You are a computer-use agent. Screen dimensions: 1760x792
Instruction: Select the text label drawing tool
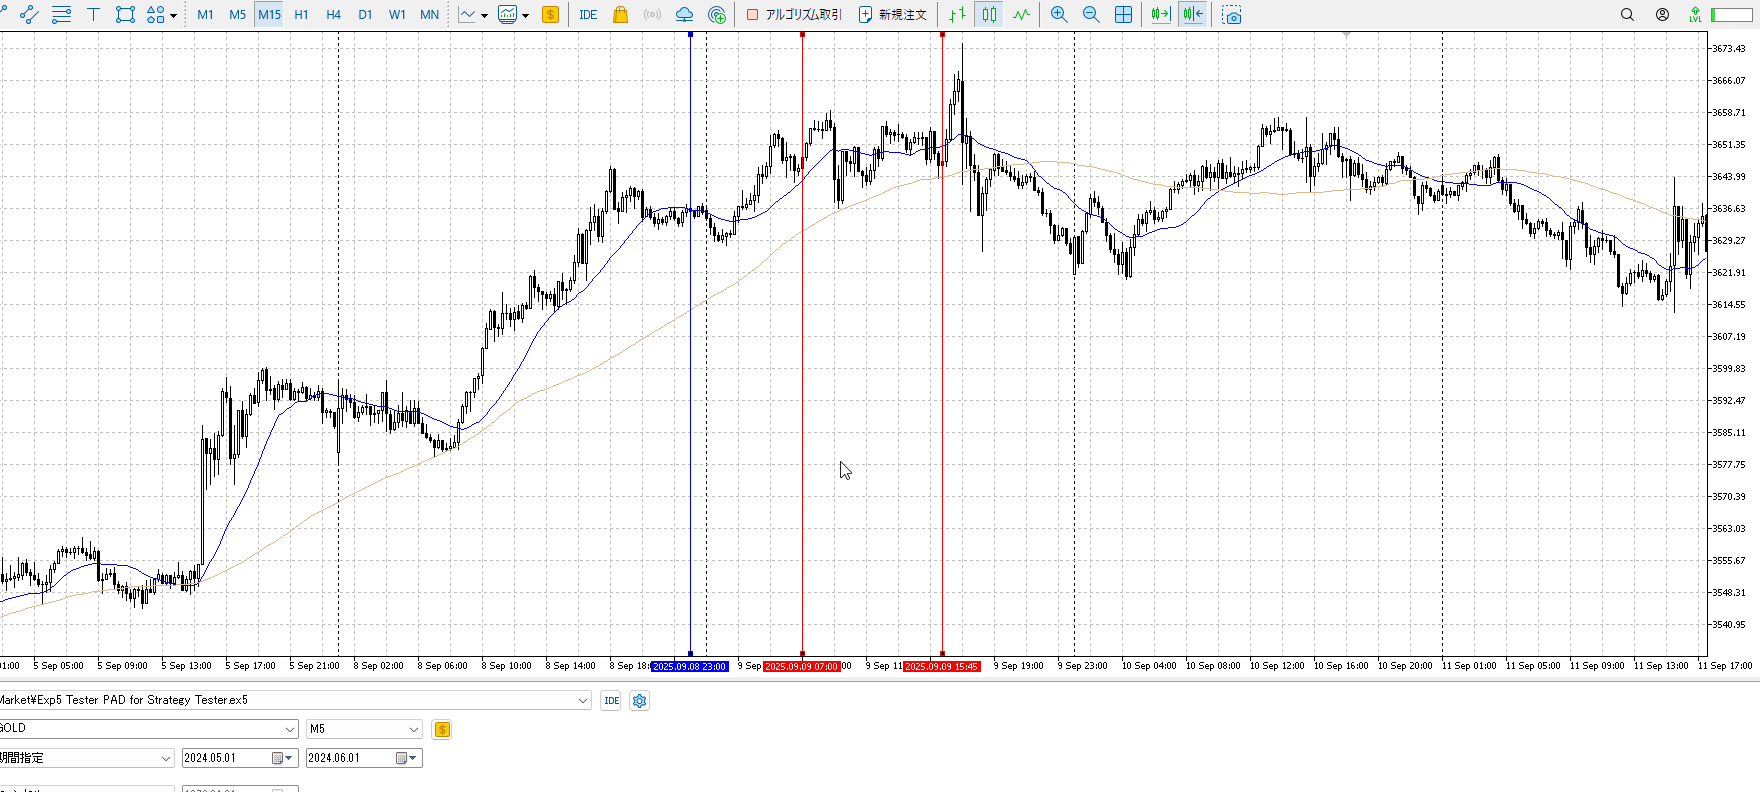93,14
